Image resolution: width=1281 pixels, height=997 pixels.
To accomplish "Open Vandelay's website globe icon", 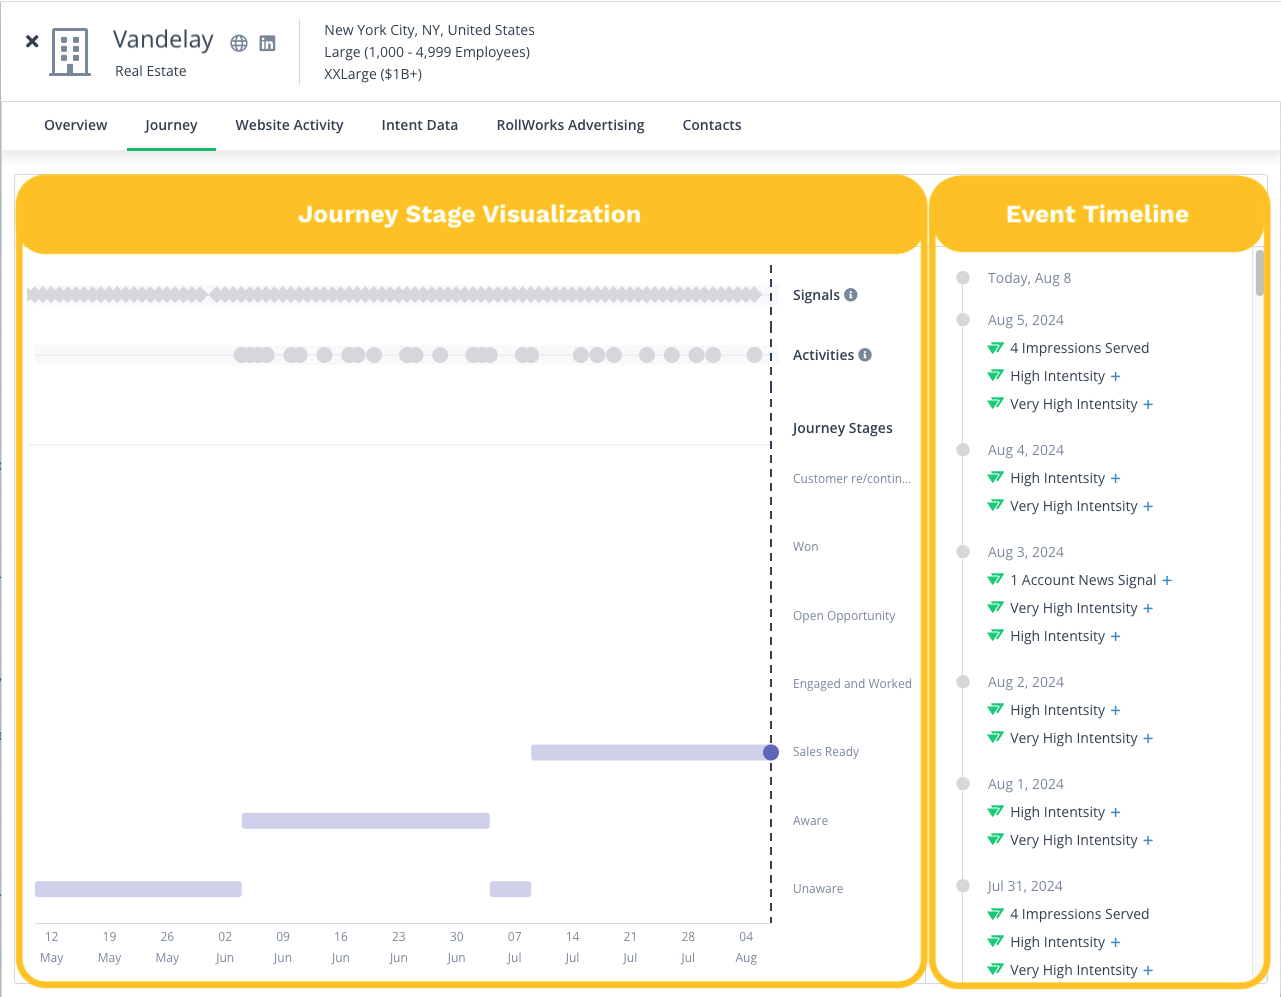I will tap(239, 43).
